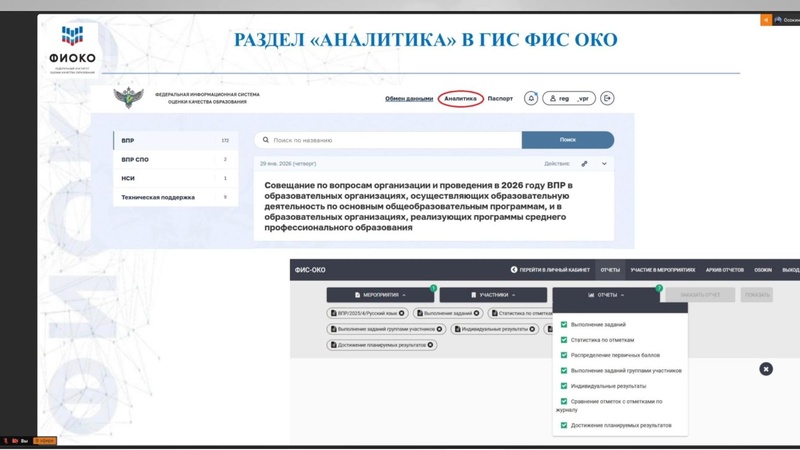Open the Аналитика section

[460, 98]
